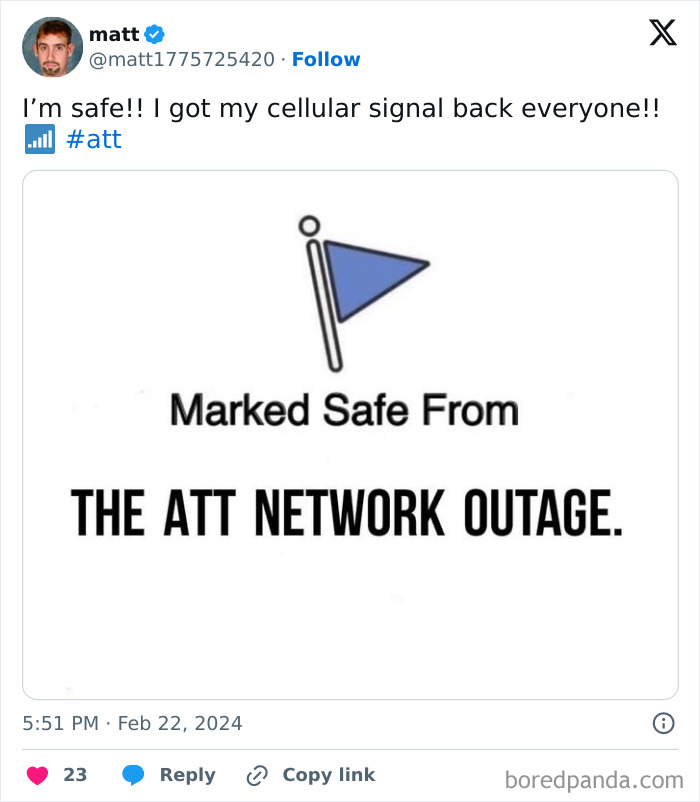Like the tweet with the heart icon
The height and width of the screenshot is (802, 700).
(x=37, y=775)
